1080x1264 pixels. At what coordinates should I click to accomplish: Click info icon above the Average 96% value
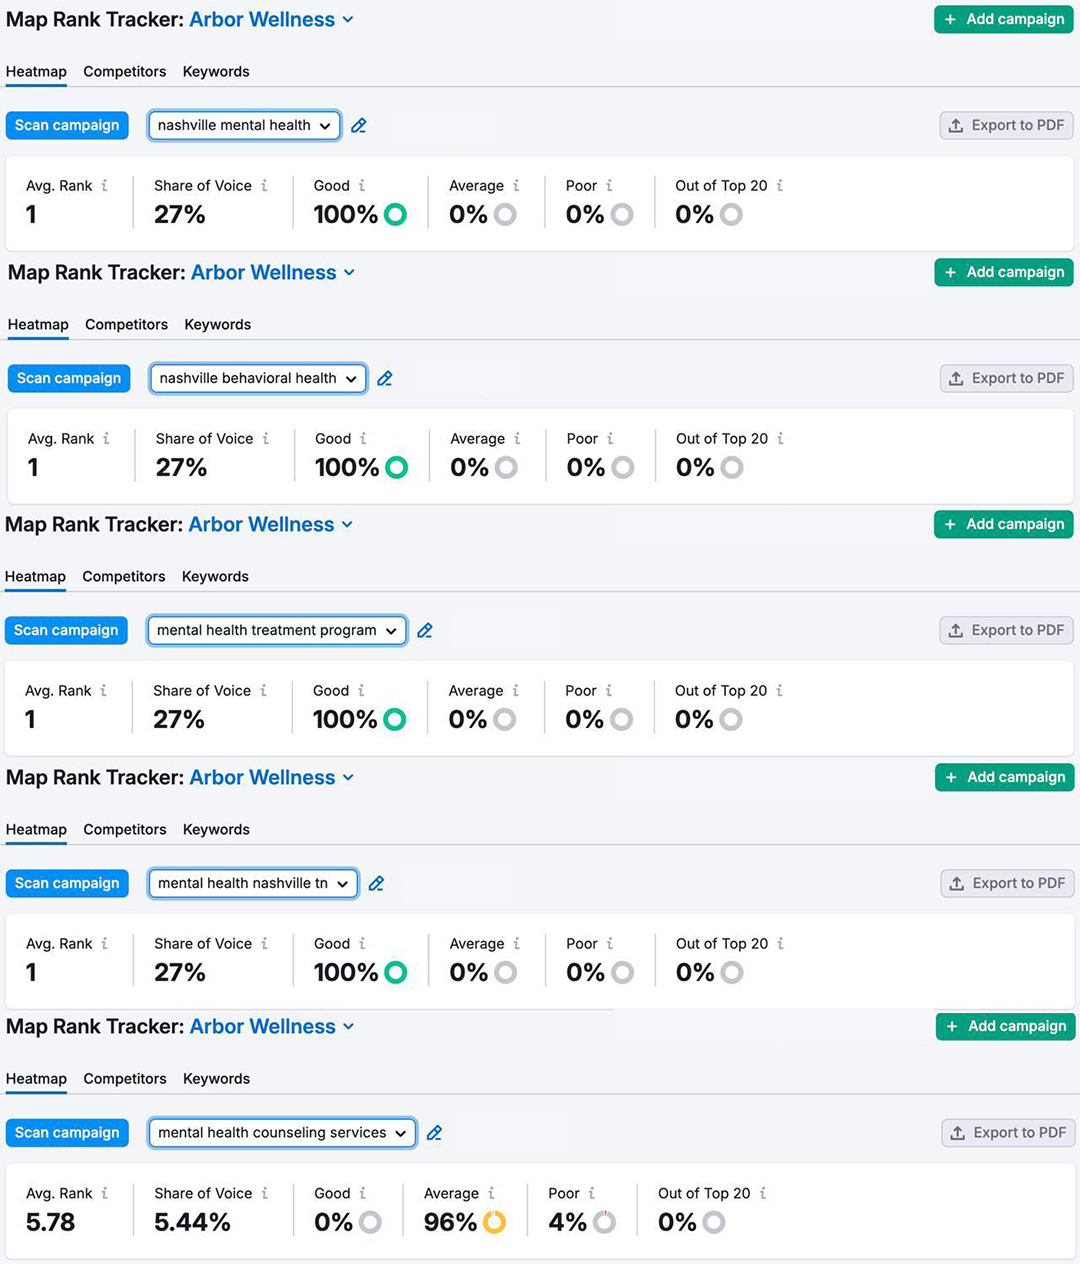click(x=492, y=1193)
